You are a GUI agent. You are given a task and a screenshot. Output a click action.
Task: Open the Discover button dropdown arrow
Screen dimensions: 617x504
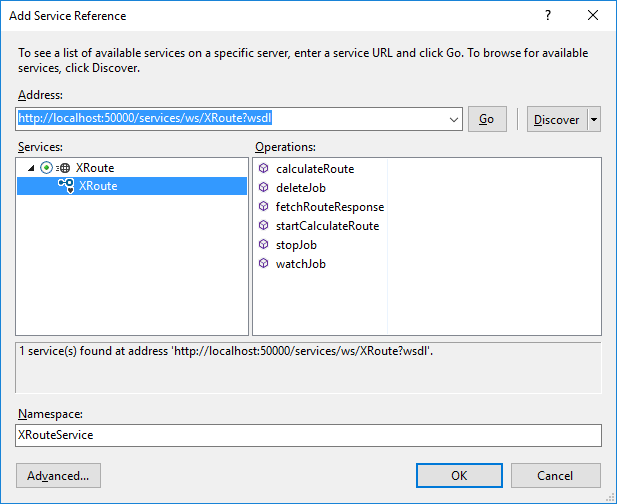(x=595, y=119)
